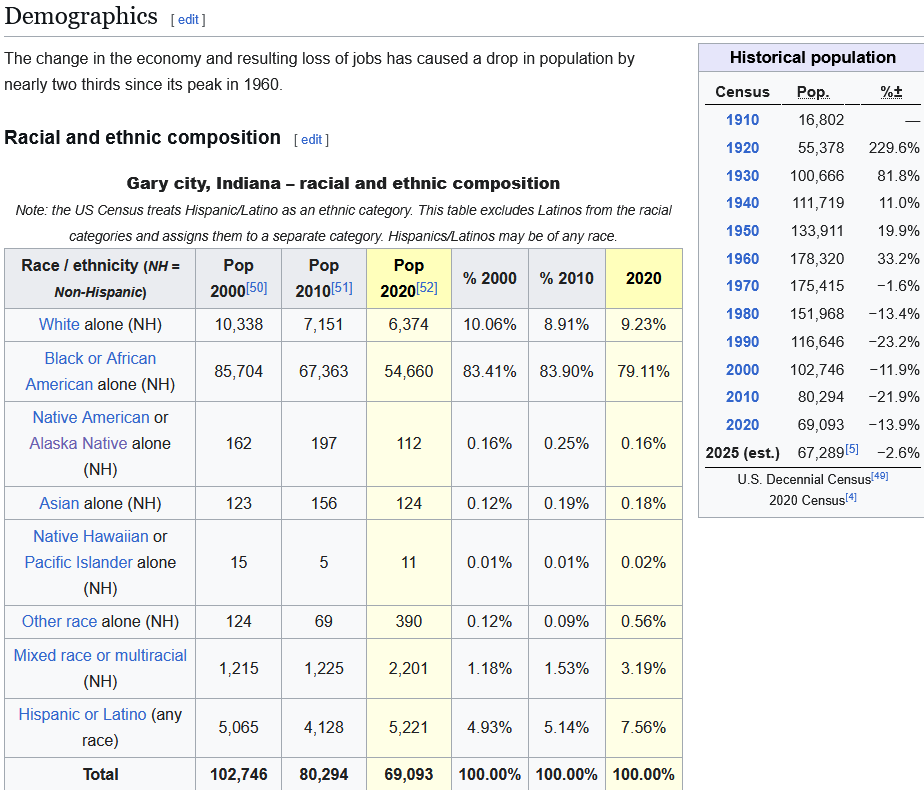Open the 2000 census year link
This screenshot has width=924, height=790.
tap(742, 369)
